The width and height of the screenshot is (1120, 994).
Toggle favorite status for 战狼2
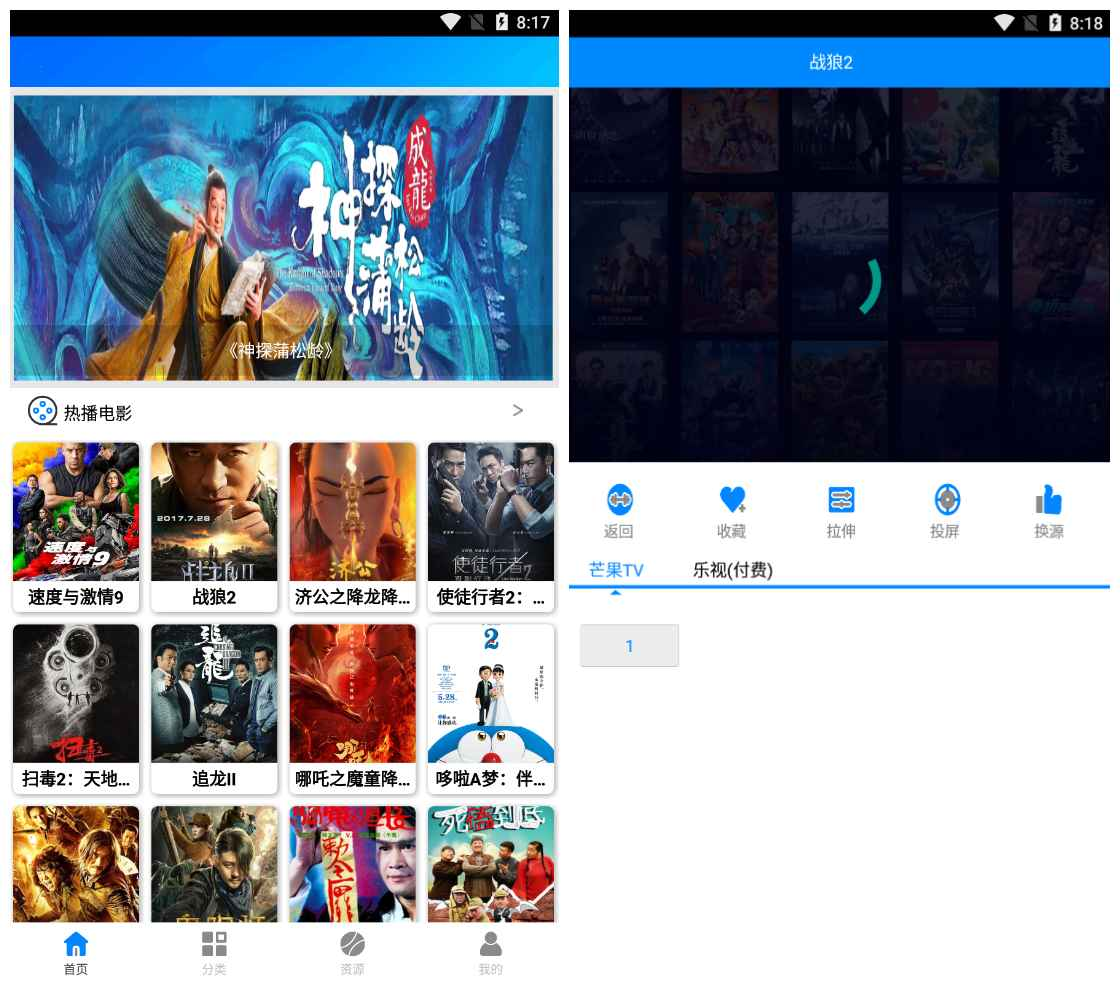click(731, 510)
